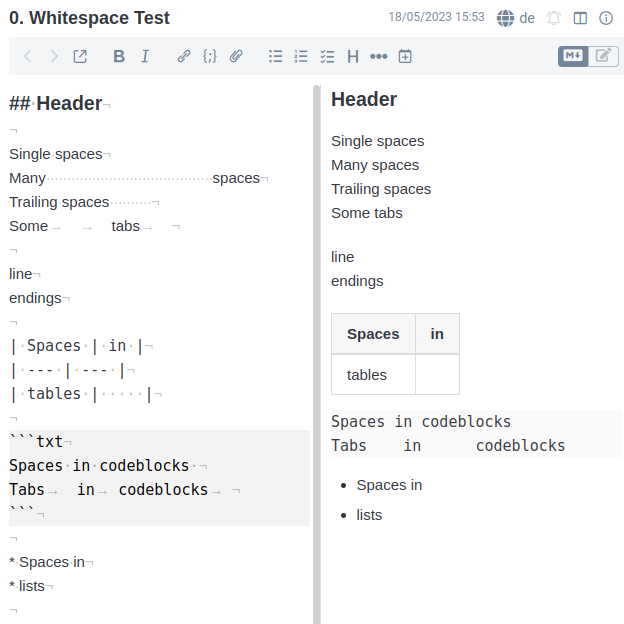
Task: Insert a numbered list
Action: coord(301,56)
